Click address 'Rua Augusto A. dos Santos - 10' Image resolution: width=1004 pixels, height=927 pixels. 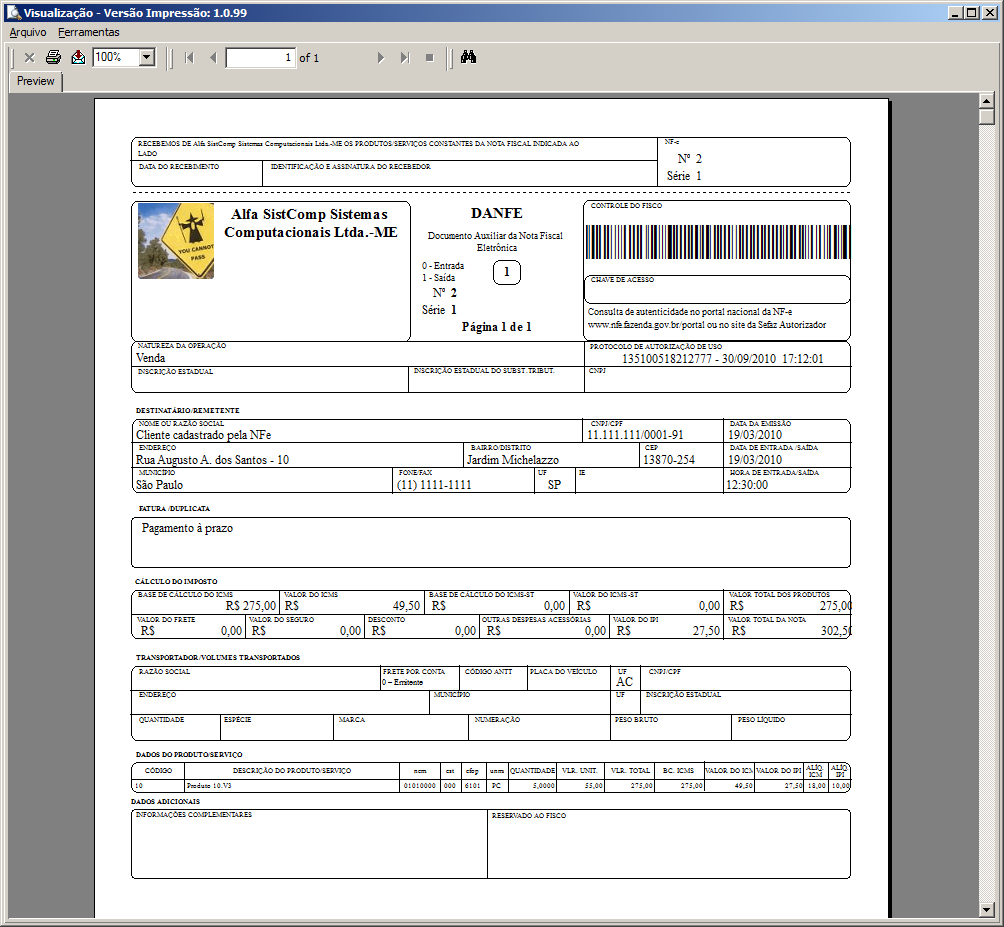(213, 460)
